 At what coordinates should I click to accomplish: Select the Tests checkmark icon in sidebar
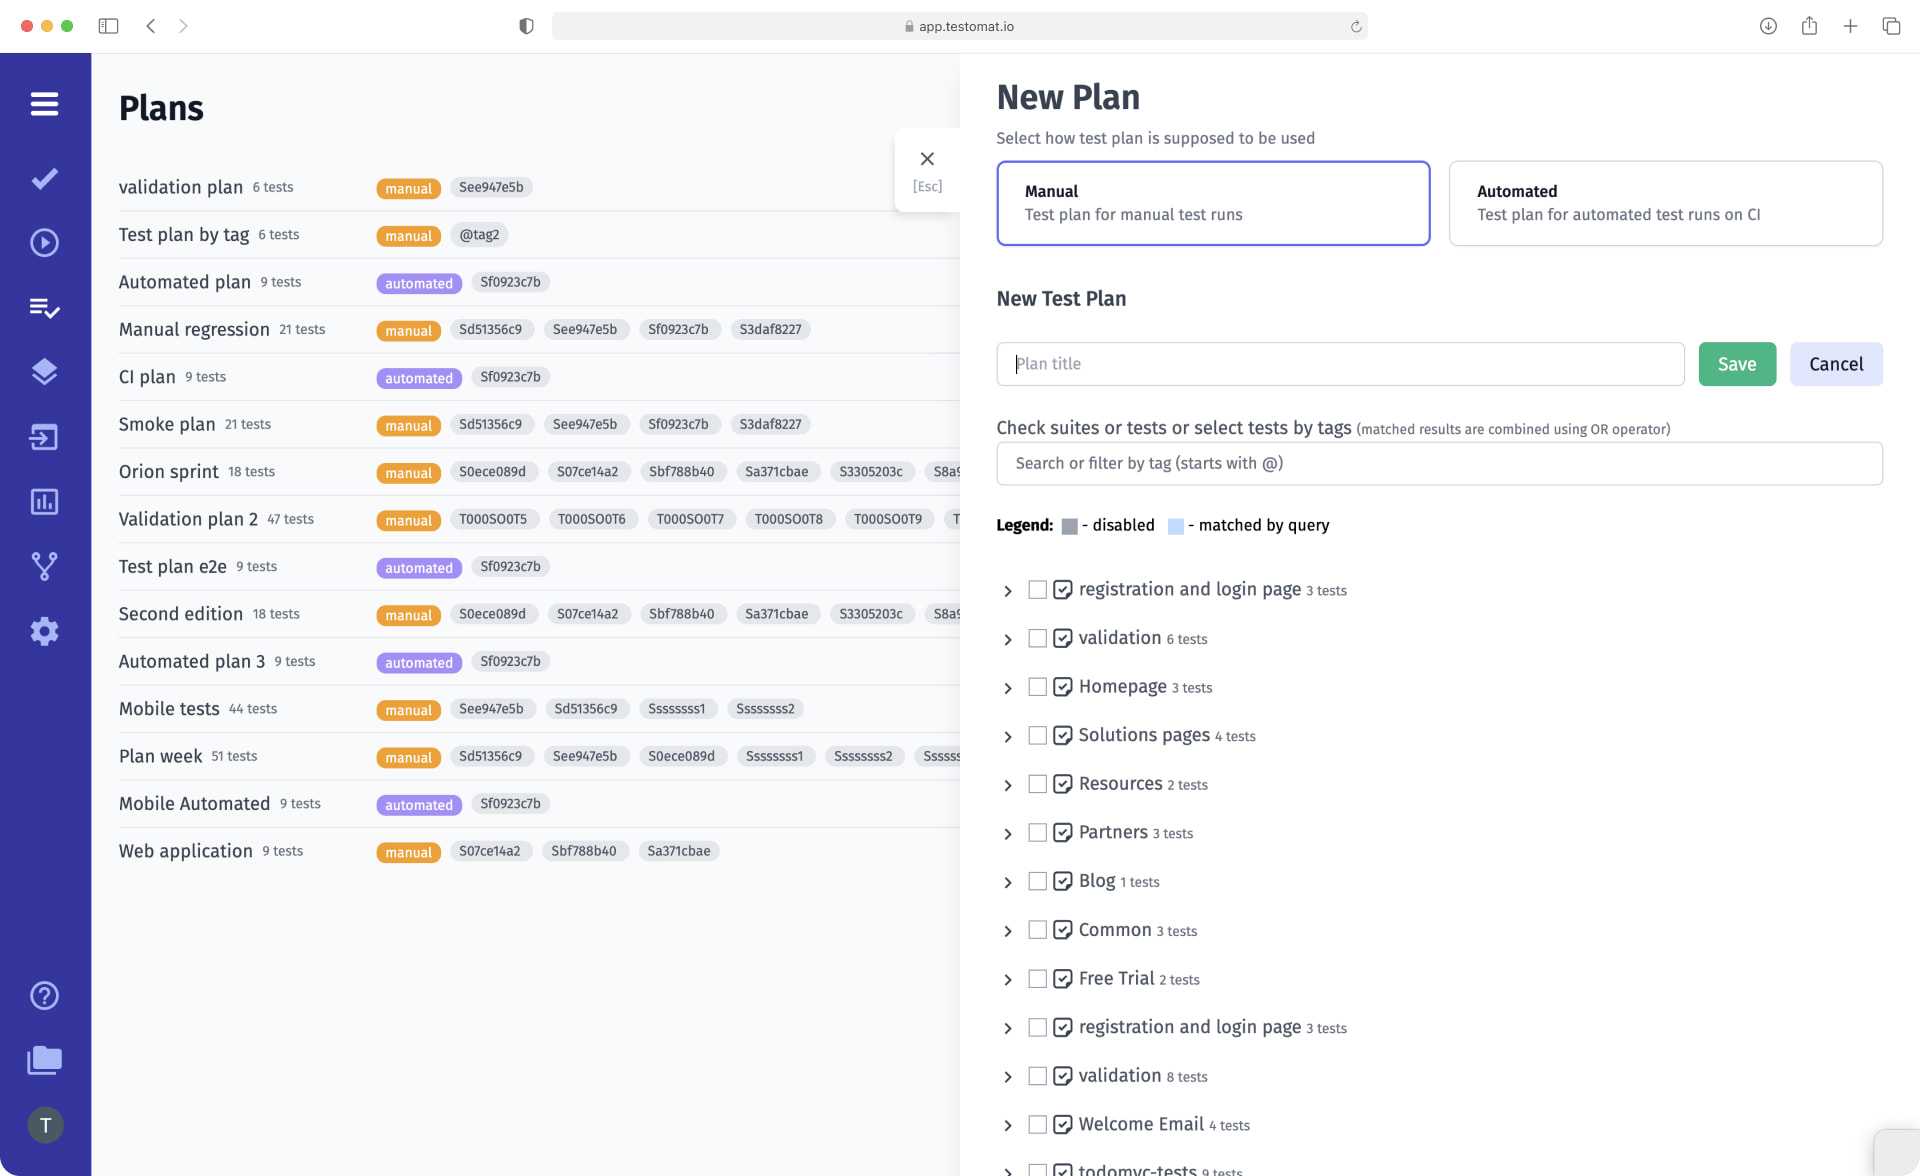[x=45, y=178]
